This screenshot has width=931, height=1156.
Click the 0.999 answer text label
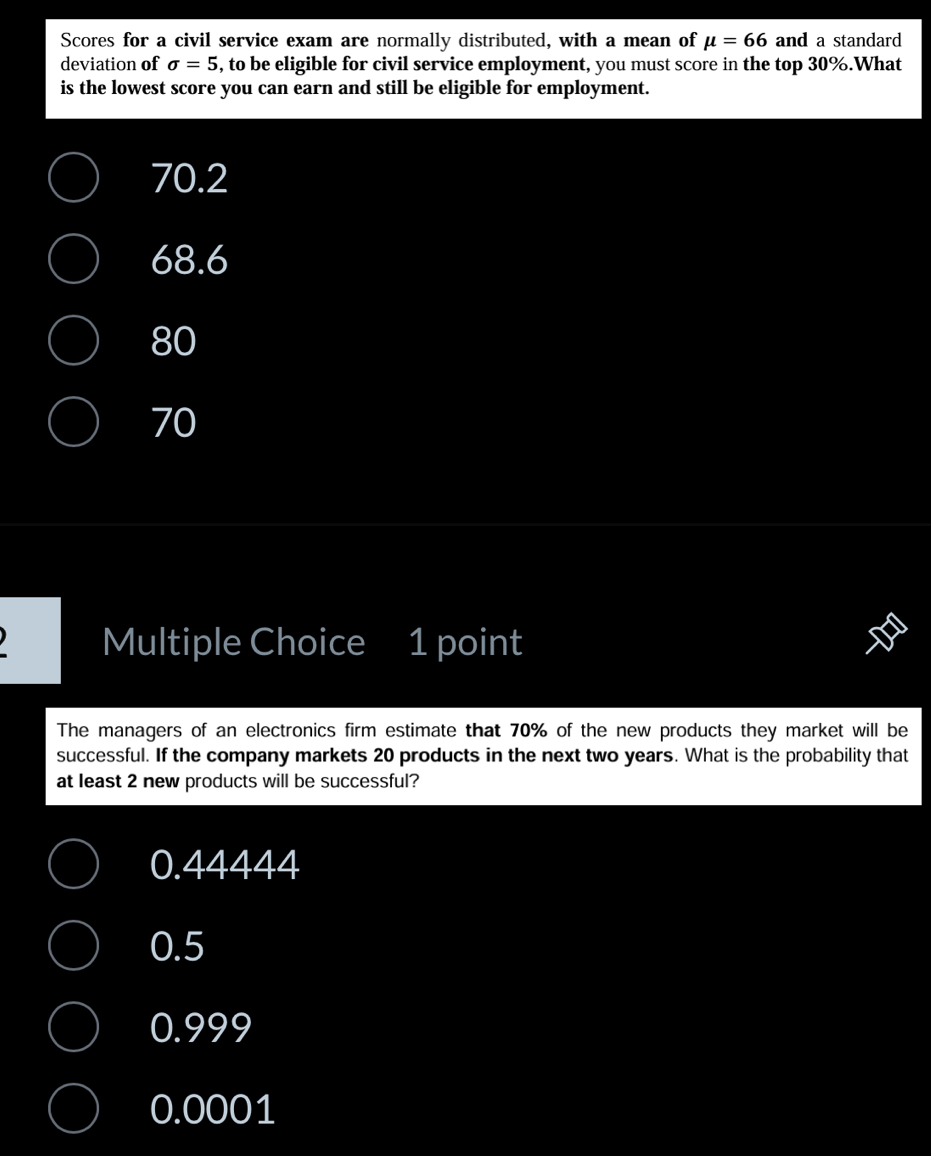tap(201, 1028)
